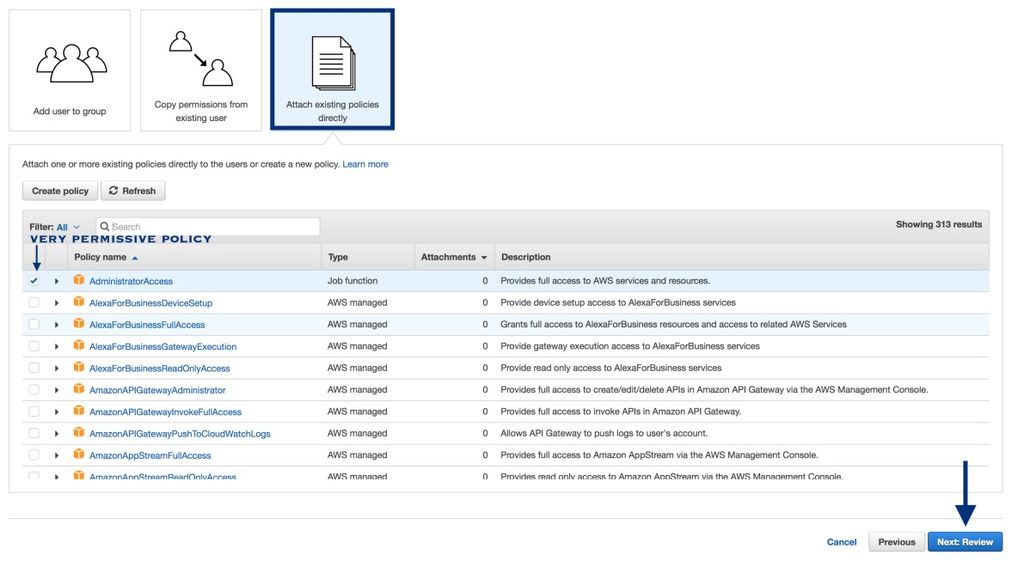Click 'Provides full access to AWS services' description
The width and height of the screenshot is (1024, 567).
tap(605, 281)
